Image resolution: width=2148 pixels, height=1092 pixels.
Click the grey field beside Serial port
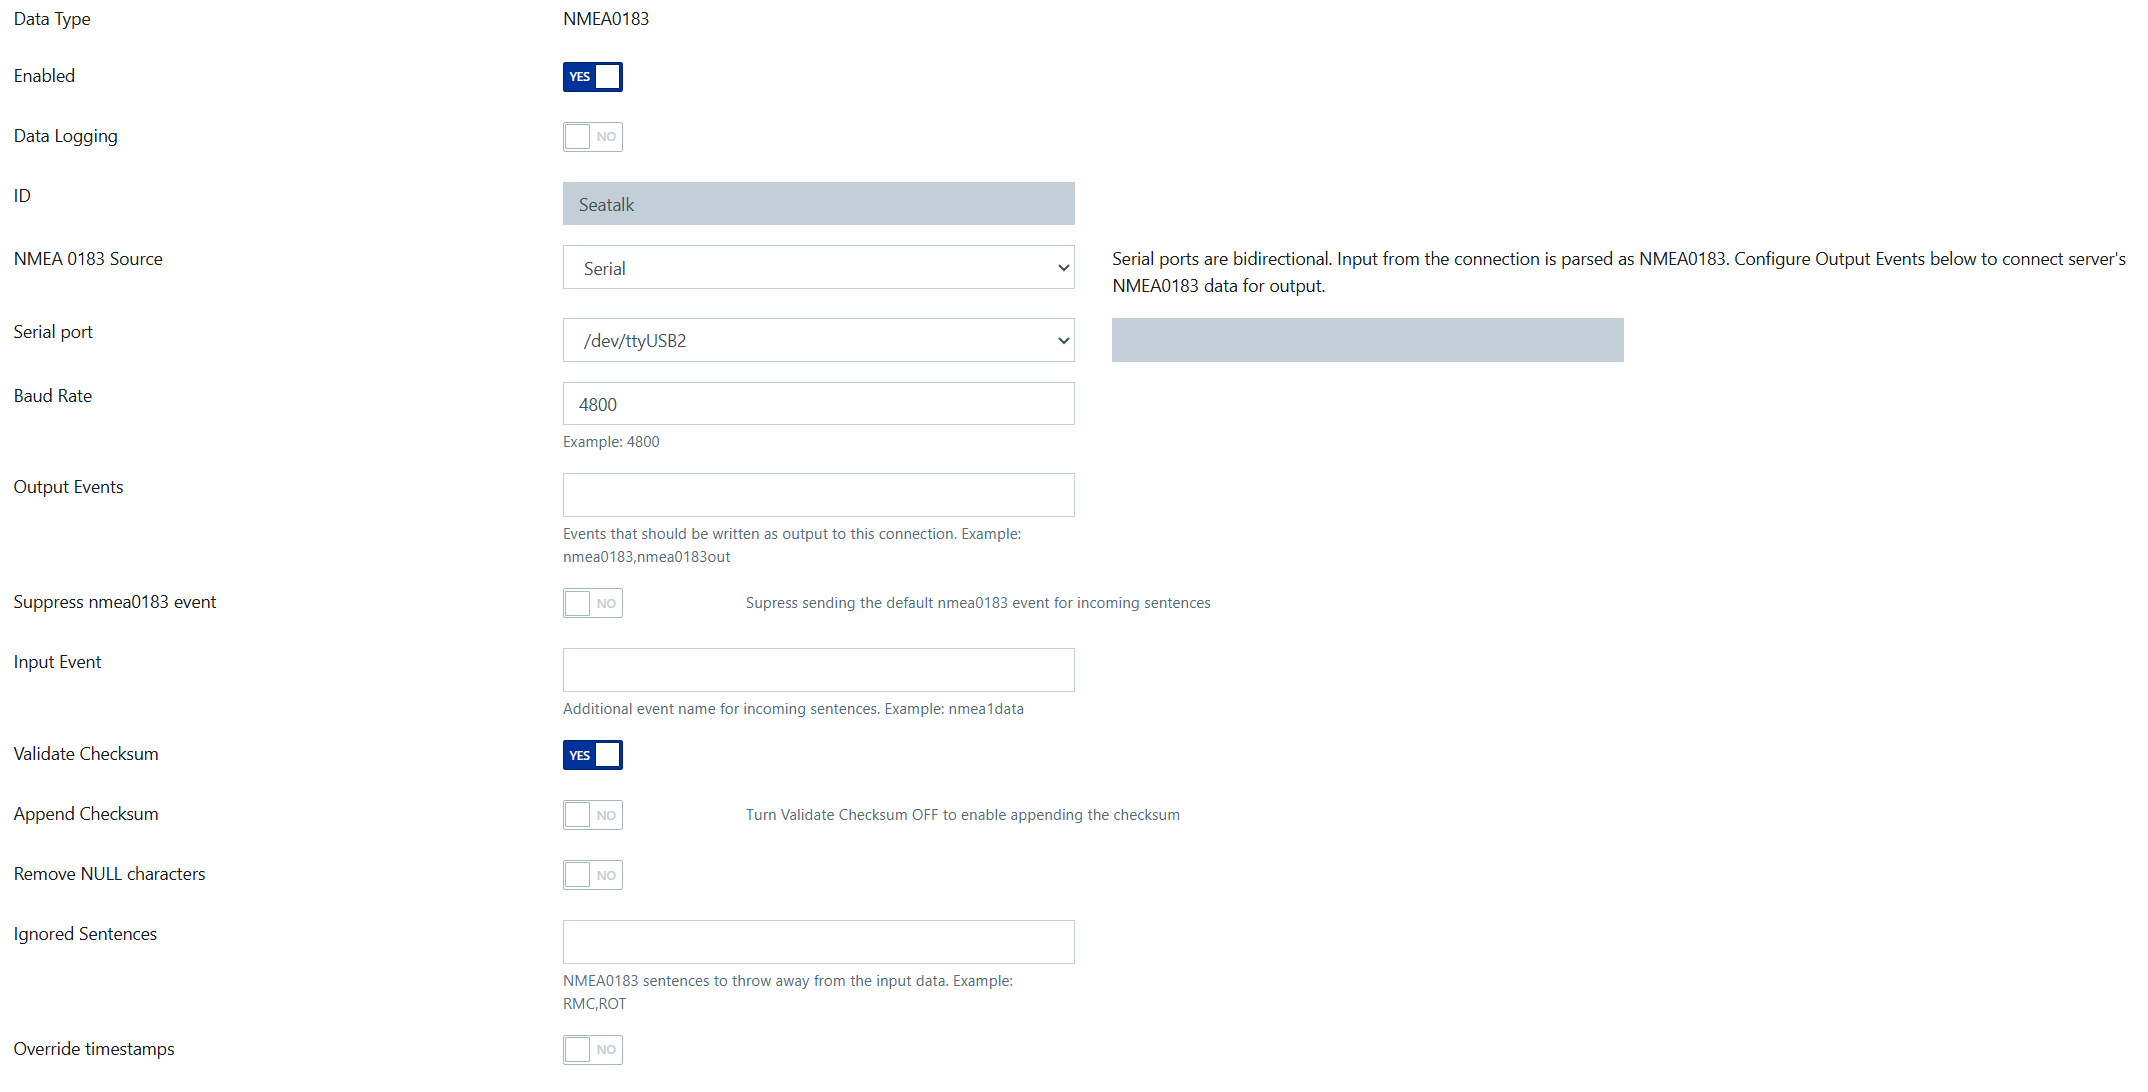pyautogui.click(x=1367, y=340)
